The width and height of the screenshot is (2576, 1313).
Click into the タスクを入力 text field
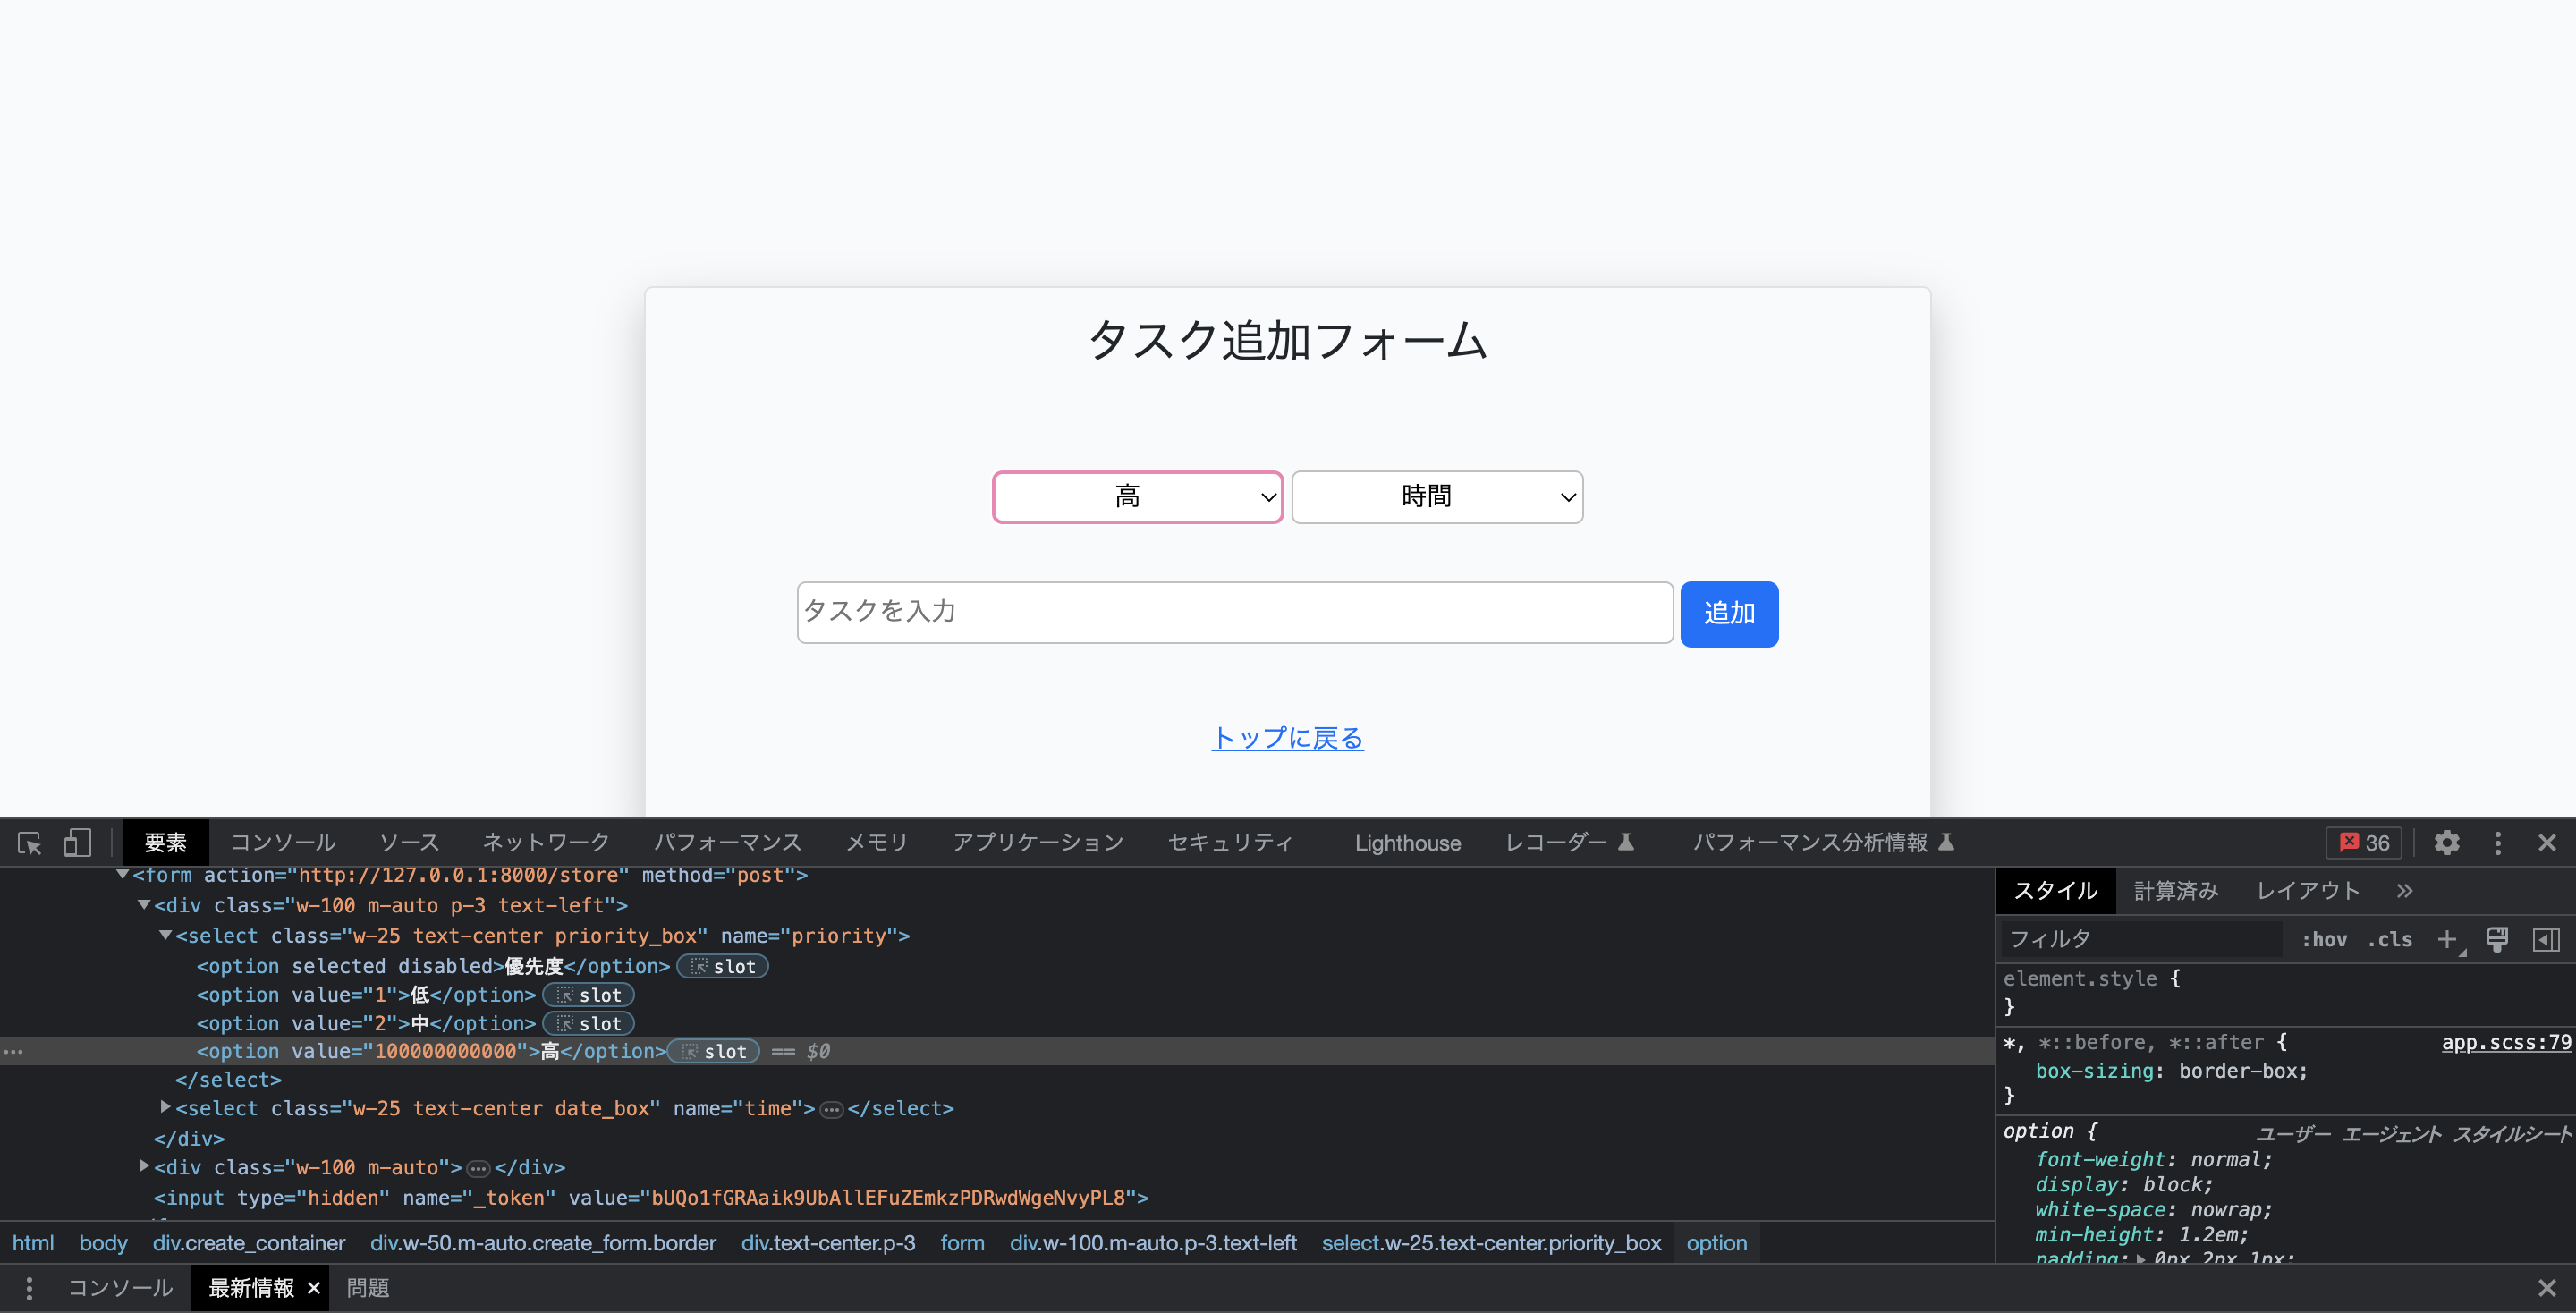tap(1234, 612)
